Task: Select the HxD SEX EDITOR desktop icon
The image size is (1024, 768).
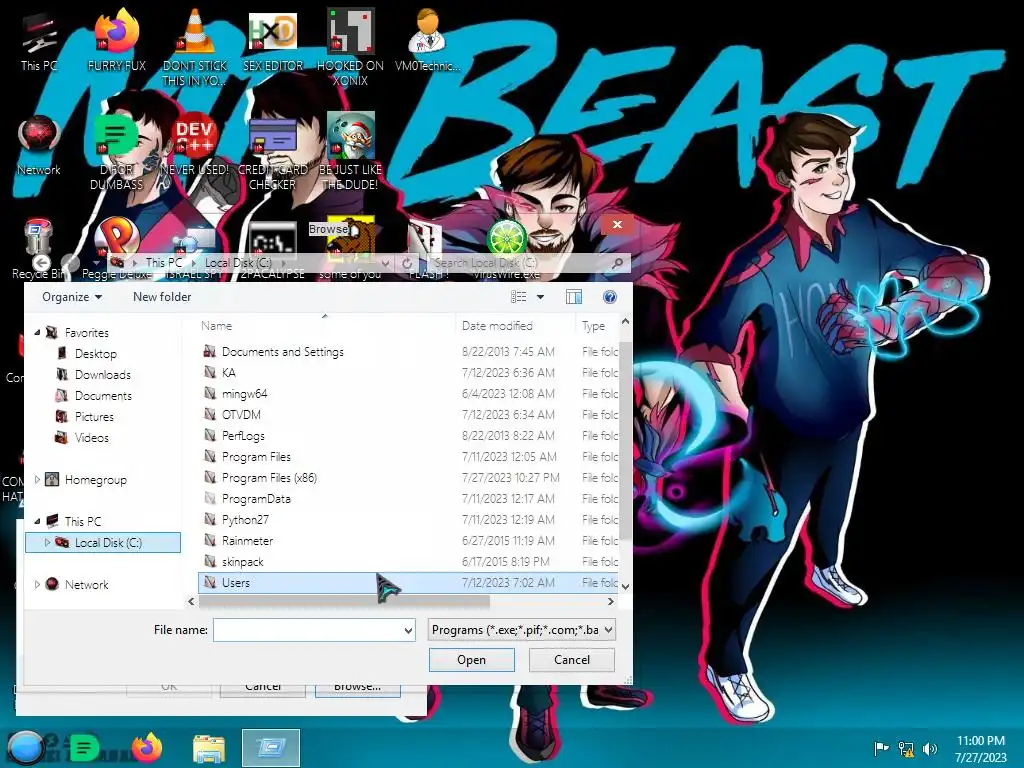Action: [x=273, y=40]
